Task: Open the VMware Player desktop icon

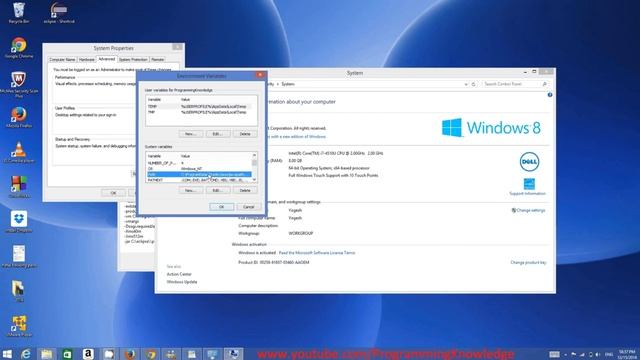Action: pyautogui.click(x=19, y=326)
